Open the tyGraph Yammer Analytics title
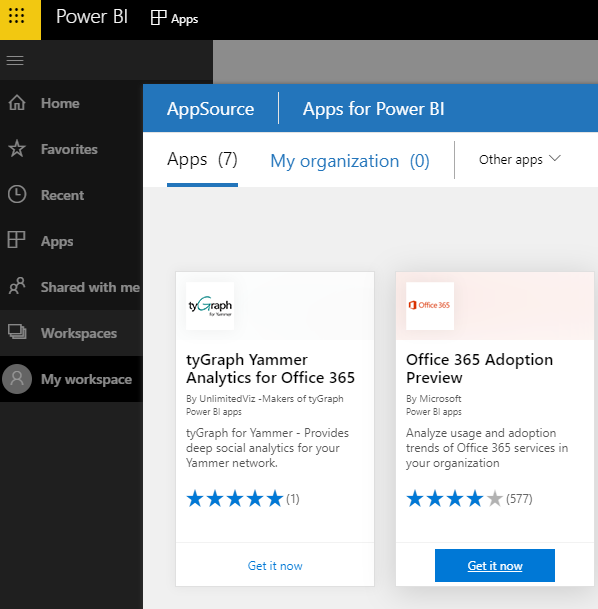This screenshot has width=598, height=609. [270, 369]
